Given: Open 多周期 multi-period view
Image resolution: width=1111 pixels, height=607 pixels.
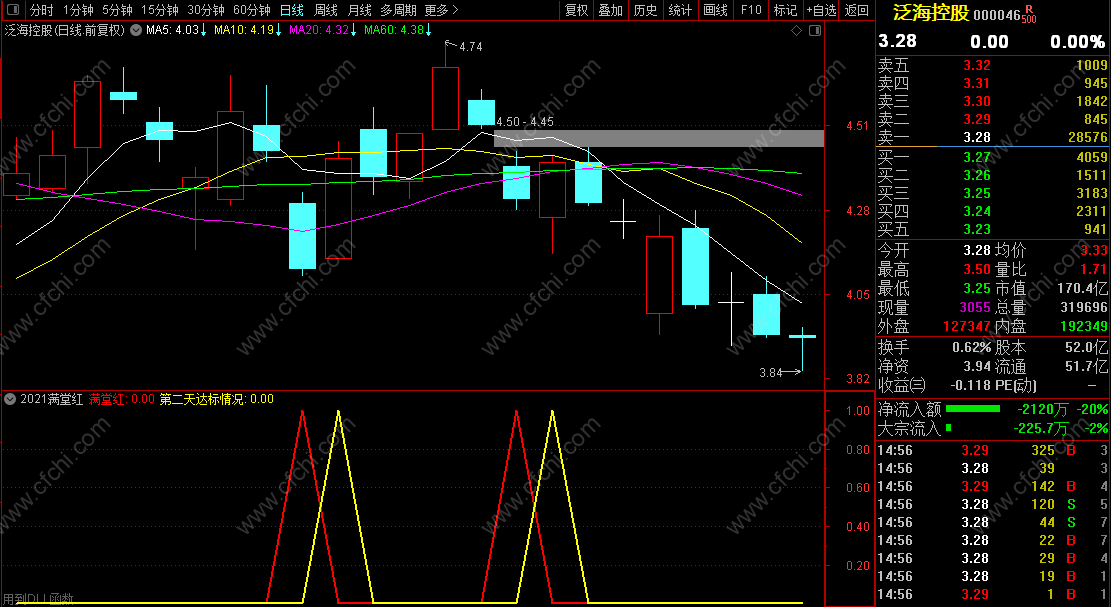Looking at the screenshot, I should pos(398,10).
